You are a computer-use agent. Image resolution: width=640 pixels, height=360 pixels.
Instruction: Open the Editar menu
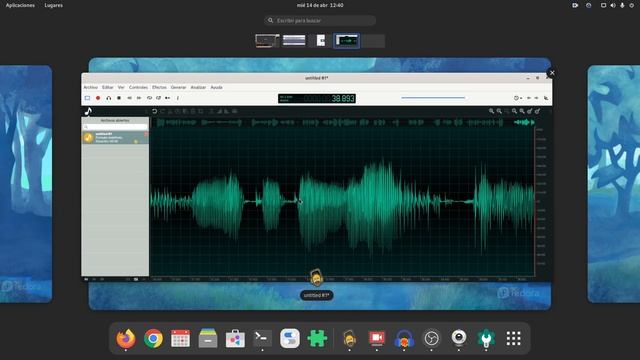coord(108,87)
